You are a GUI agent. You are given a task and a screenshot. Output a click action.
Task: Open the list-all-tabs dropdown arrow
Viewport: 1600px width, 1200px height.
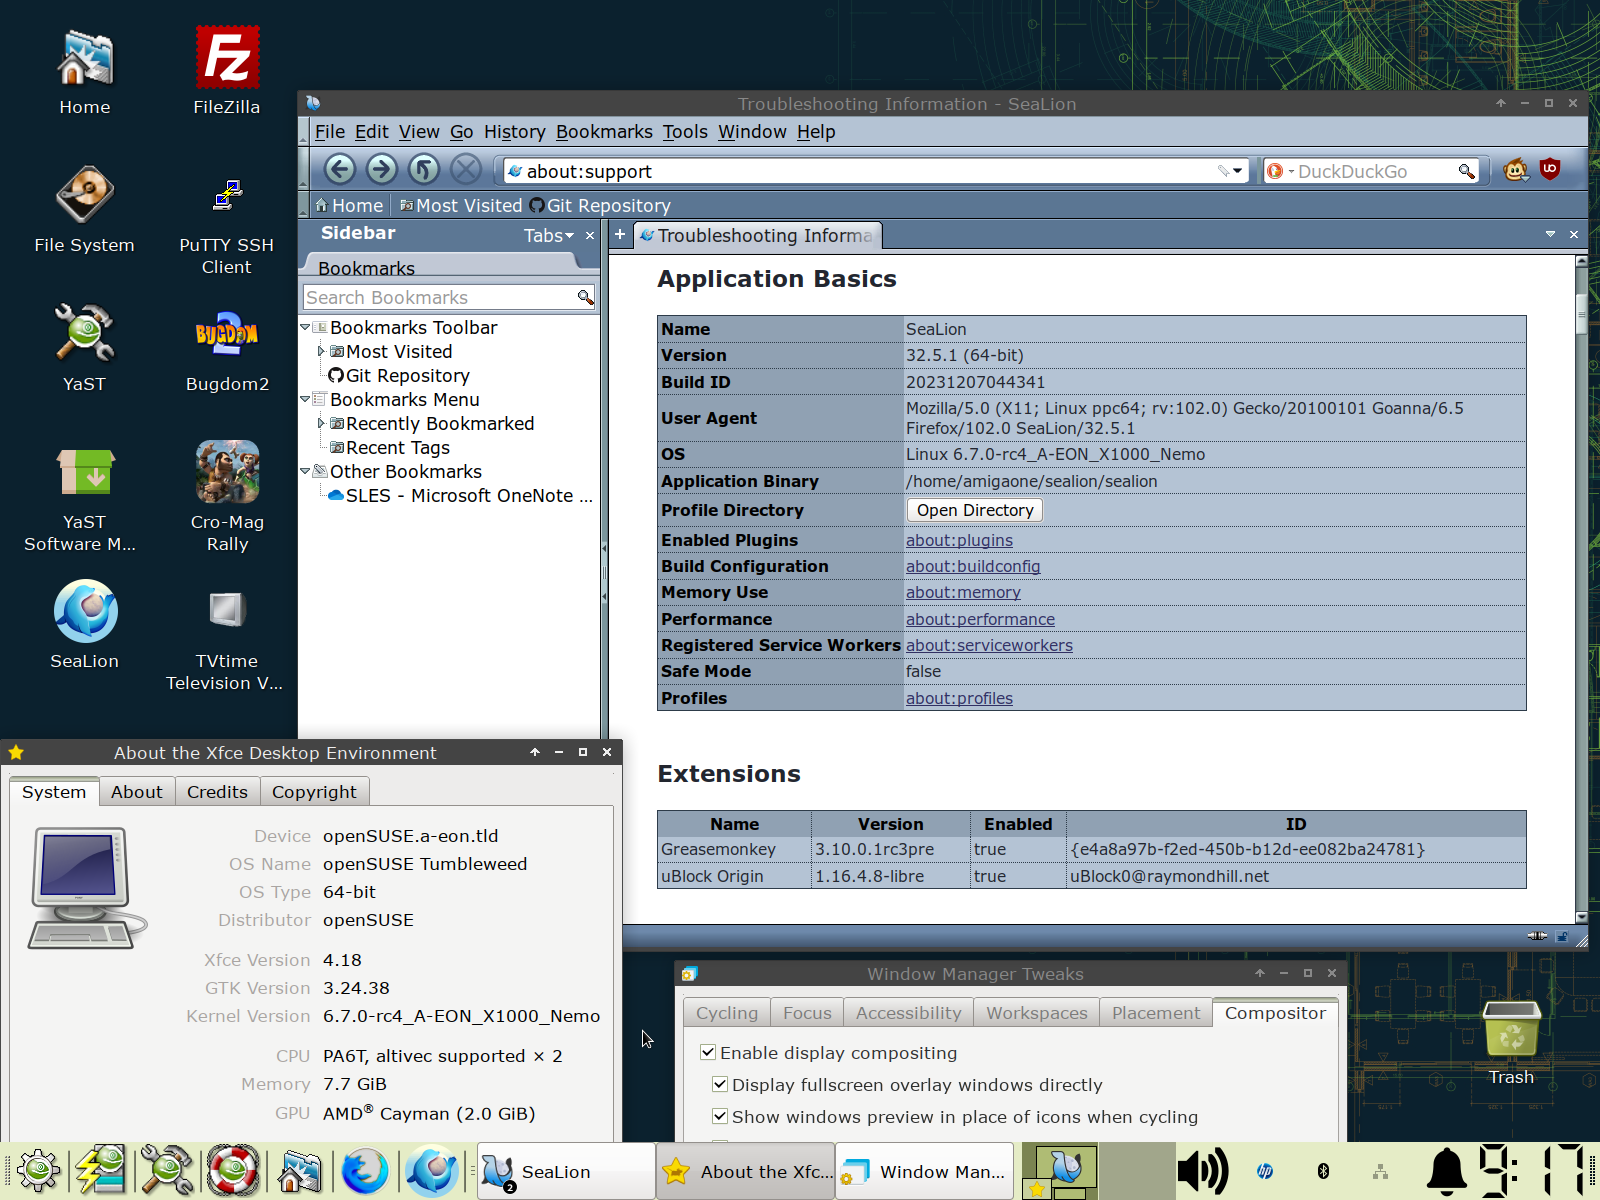[1550, 234]
